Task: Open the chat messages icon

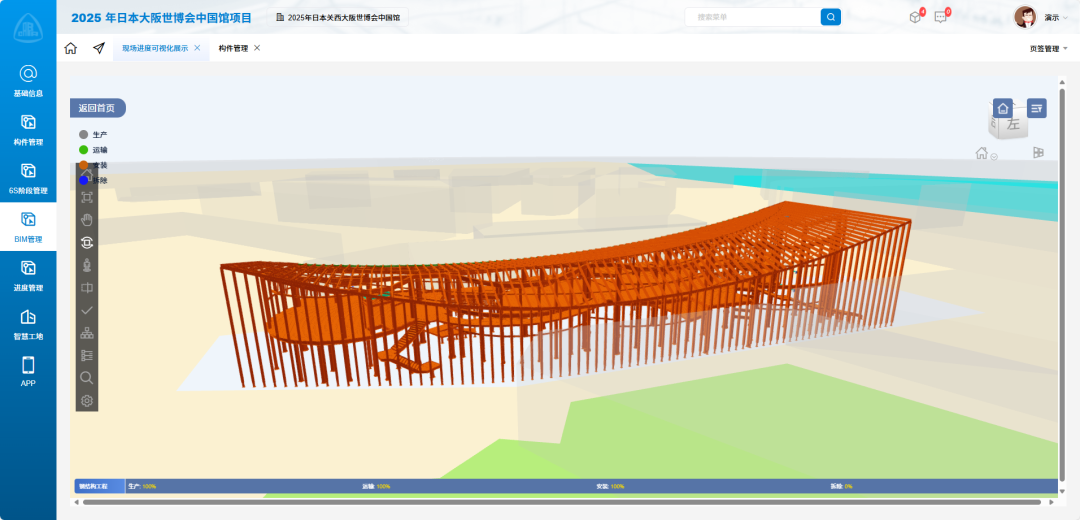Action: tap(940, 17)
